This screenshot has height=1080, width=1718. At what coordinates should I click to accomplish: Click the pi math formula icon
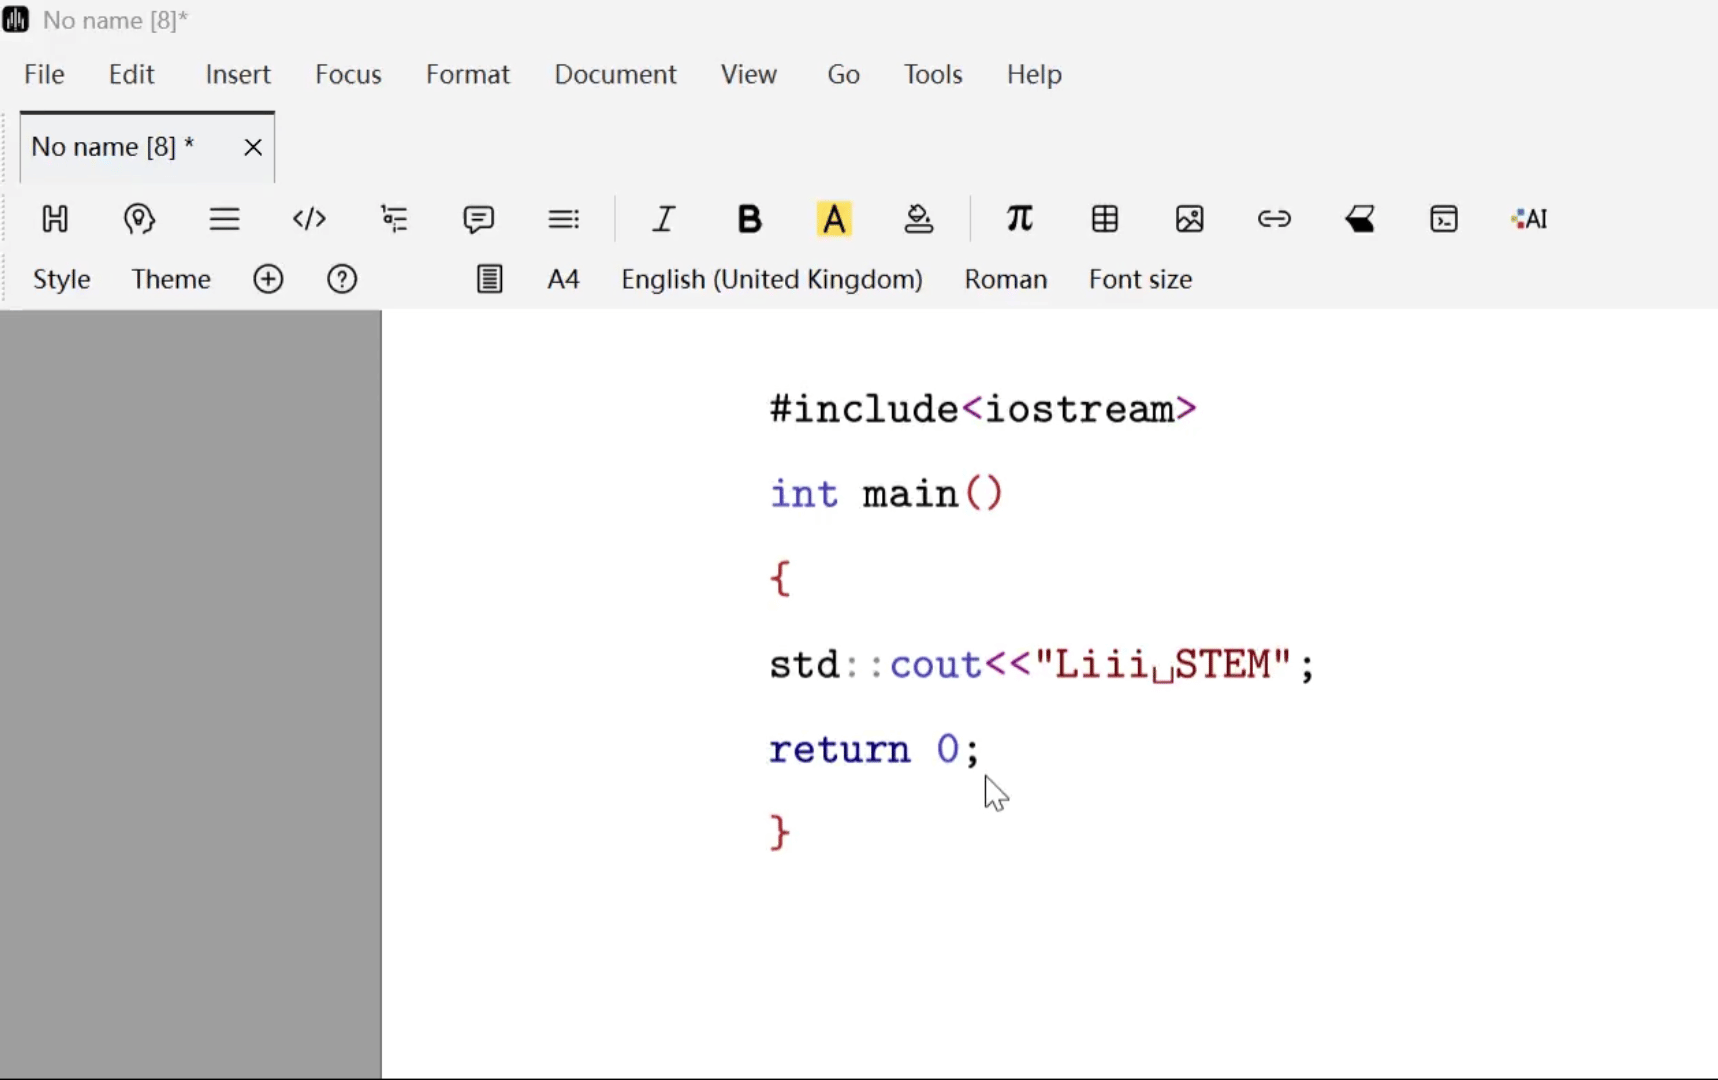pos(1019,218)
